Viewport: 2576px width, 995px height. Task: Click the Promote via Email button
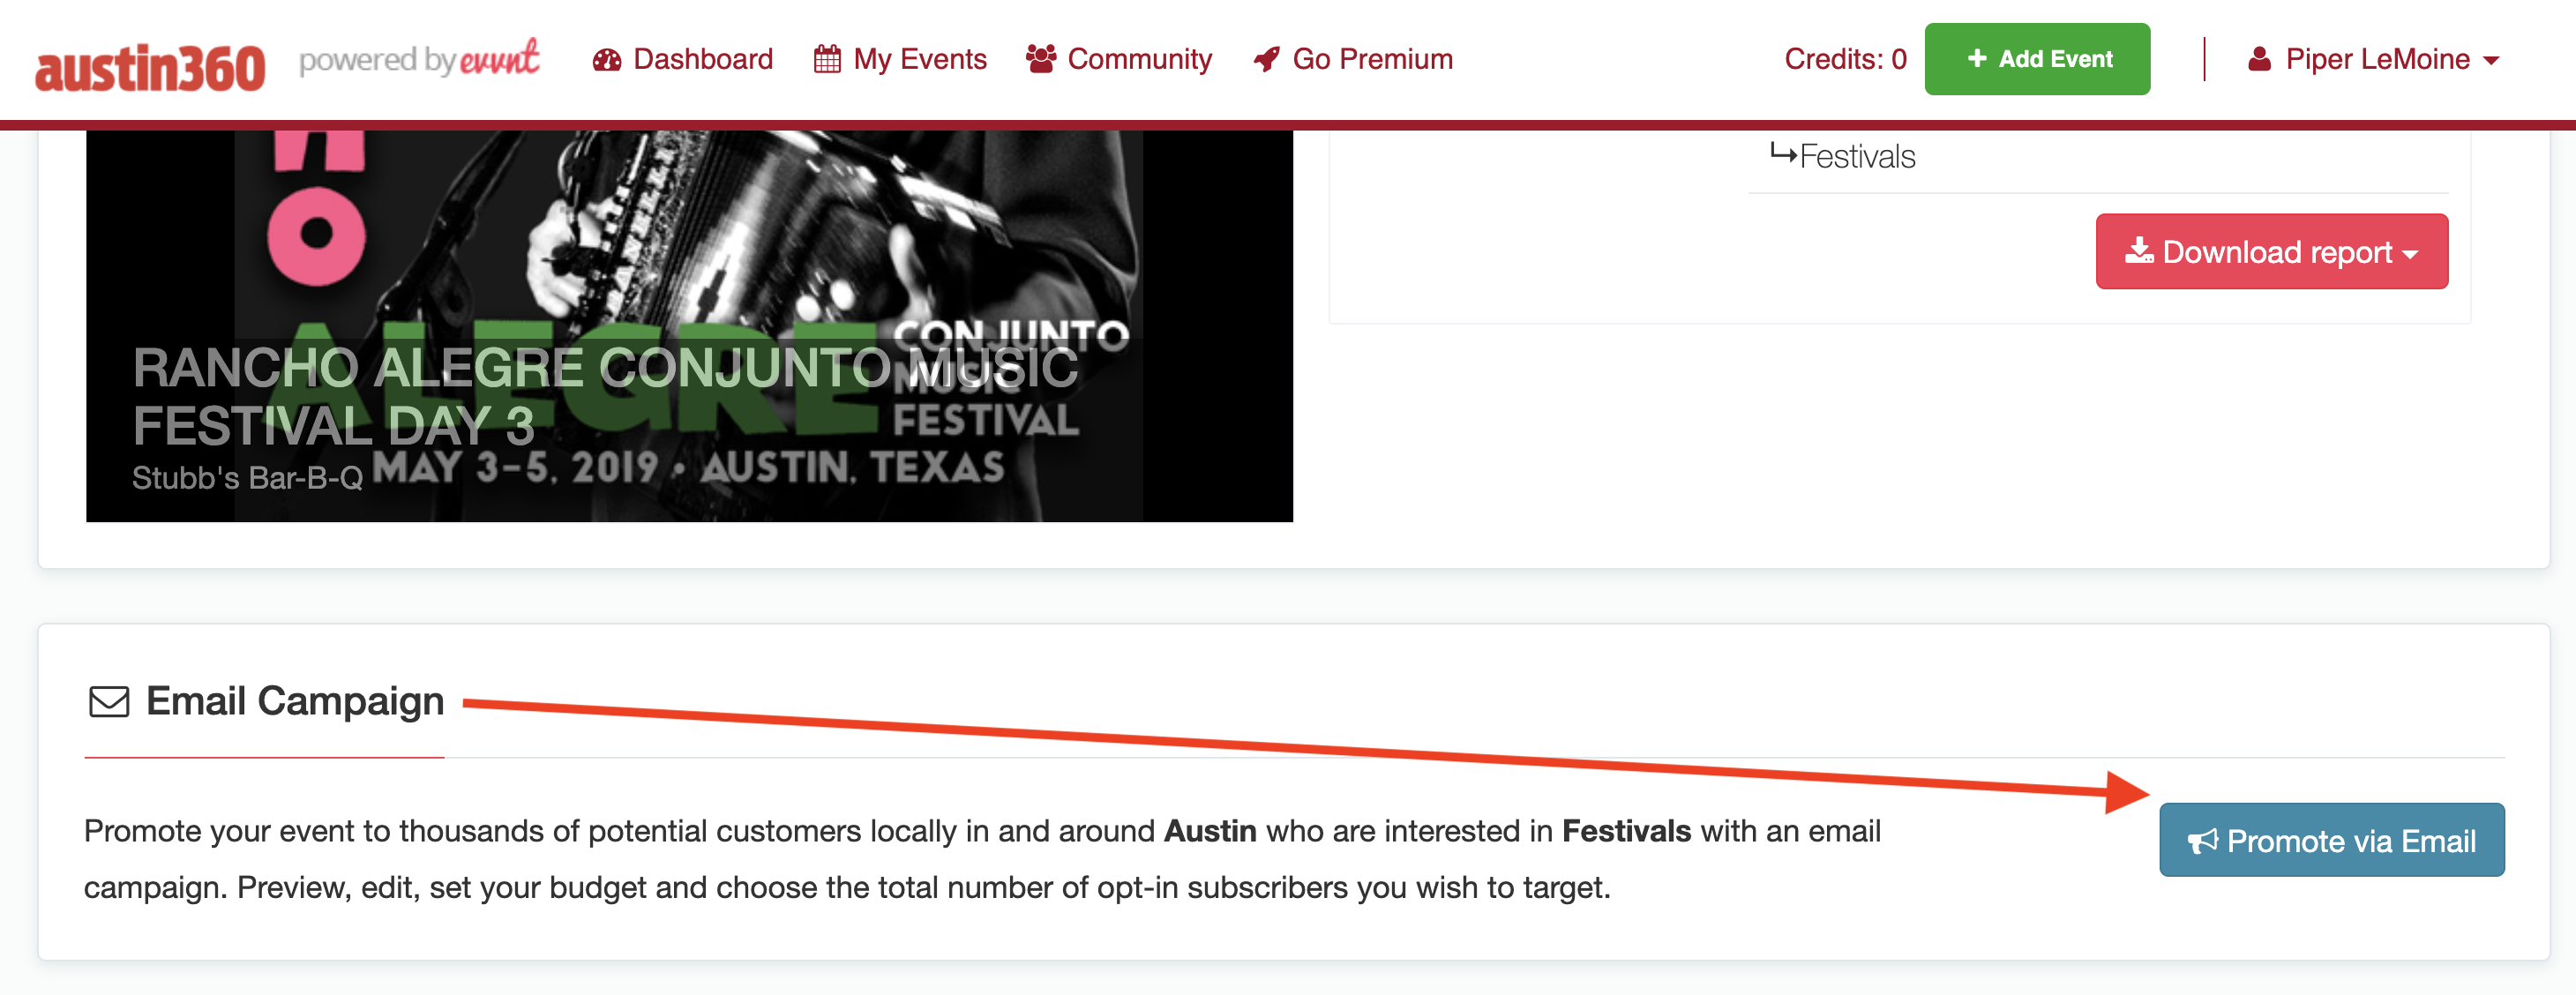pyautogui.click(x=2332, y=840)
